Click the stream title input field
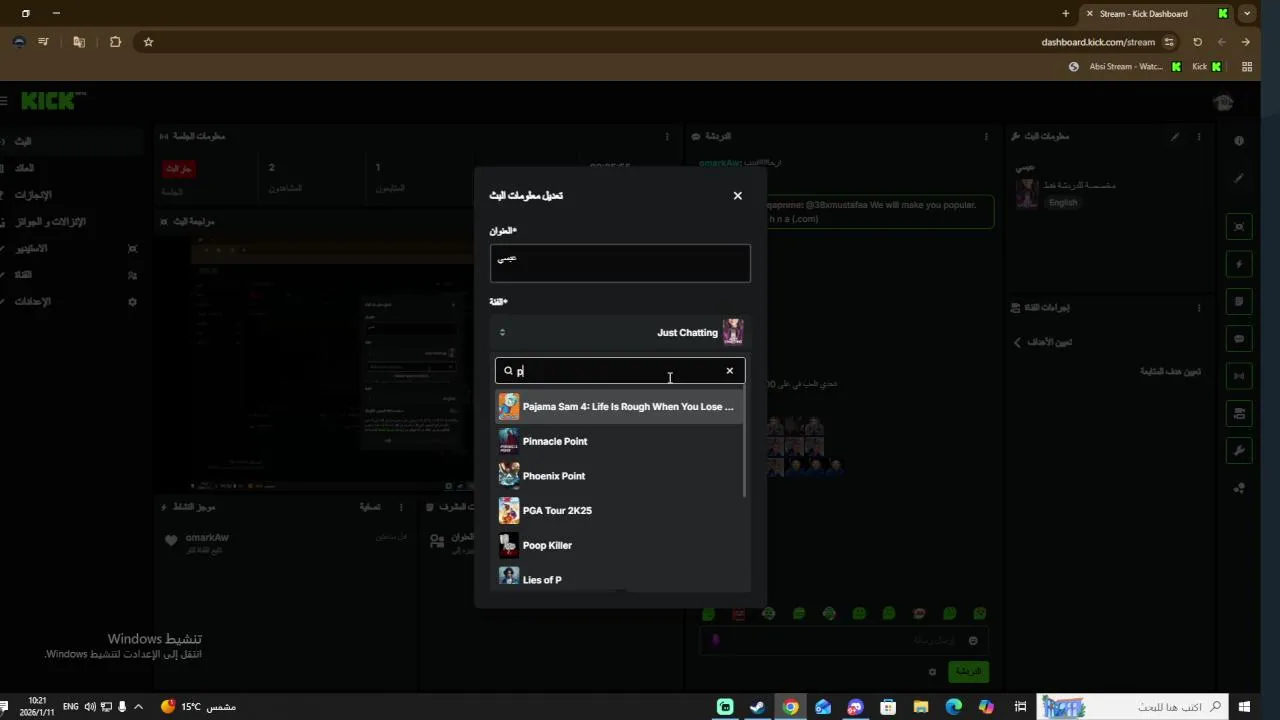 point(620,263)
